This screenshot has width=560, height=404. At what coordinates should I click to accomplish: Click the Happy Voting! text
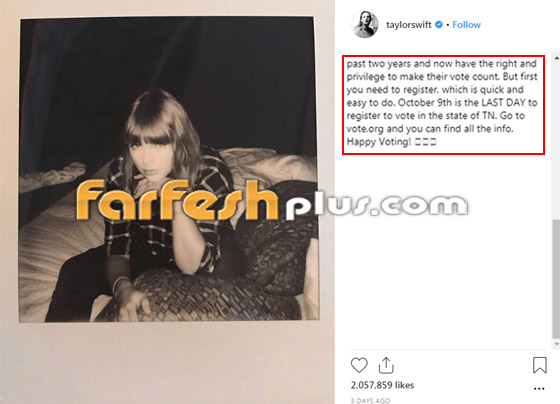click(x=379, y=142)
